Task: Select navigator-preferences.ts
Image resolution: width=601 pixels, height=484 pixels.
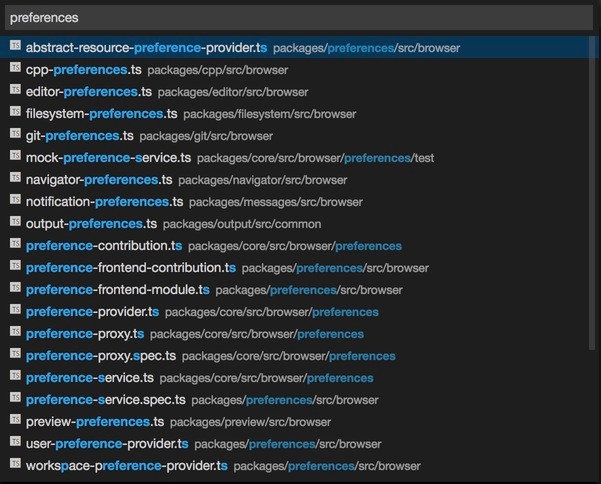Action: coord(99,179)
